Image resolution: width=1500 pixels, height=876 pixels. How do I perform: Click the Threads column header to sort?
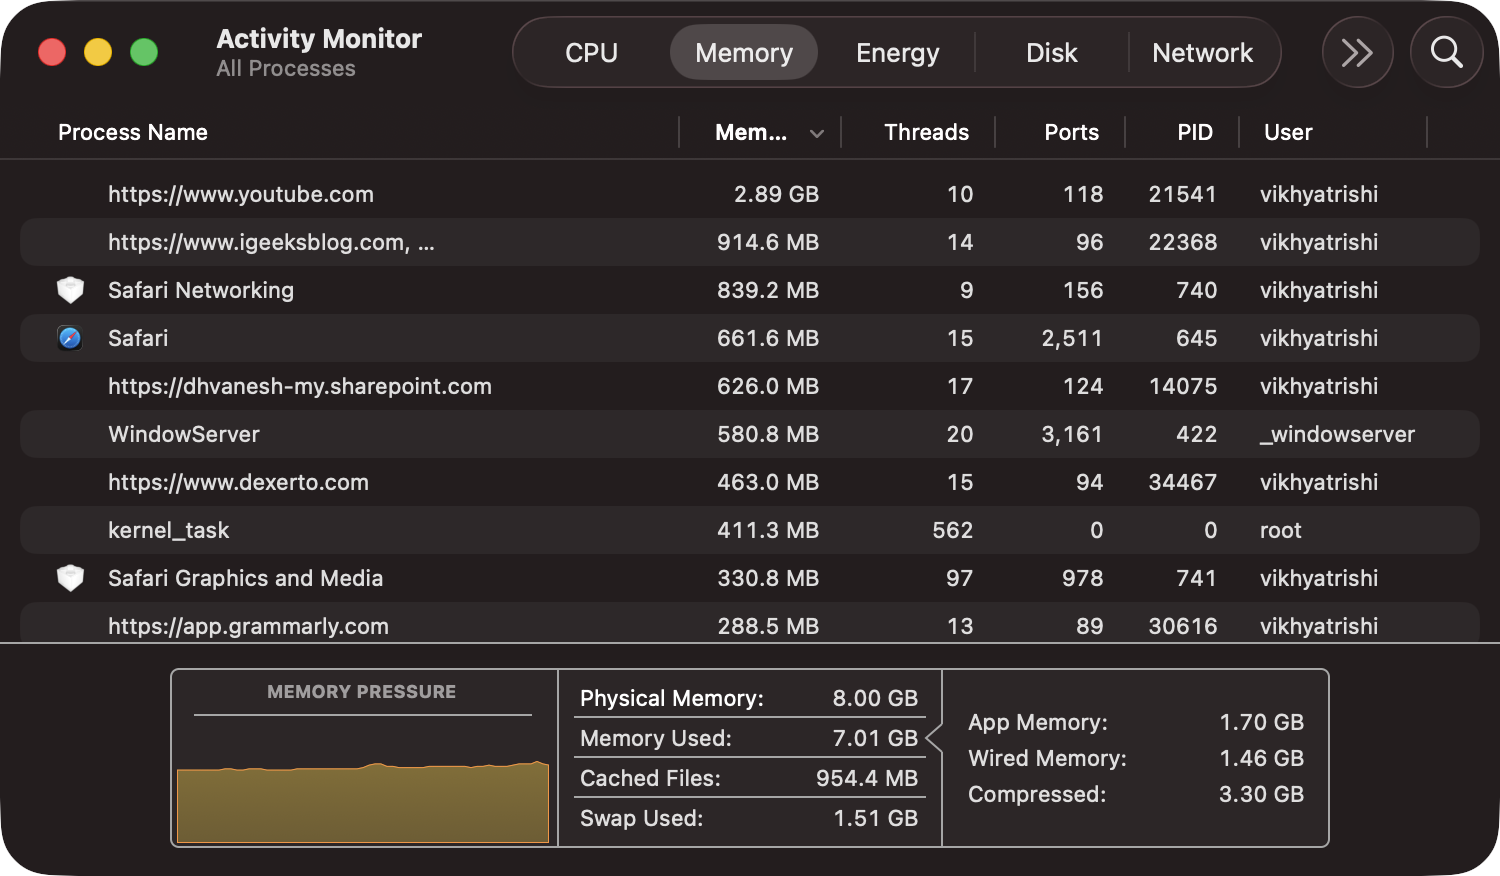coord(926,131)
